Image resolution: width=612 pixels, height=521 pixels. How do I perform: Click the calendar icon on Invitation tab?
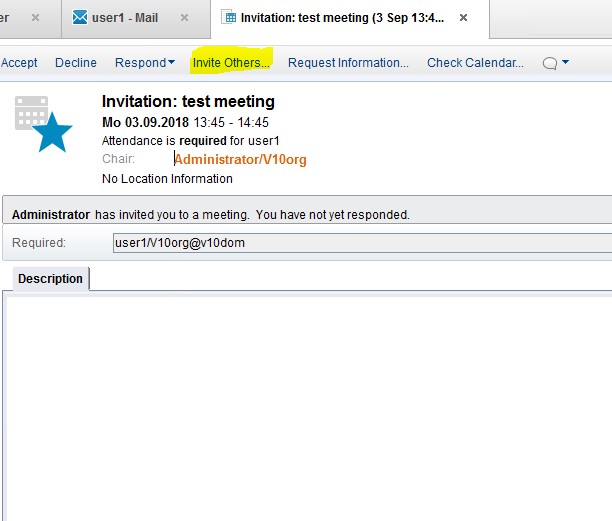(229, 18)
